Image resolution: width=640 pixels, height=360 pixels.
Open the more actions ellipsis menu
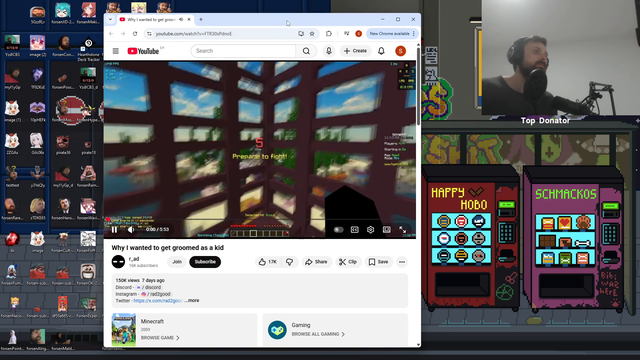pos(402,262)
